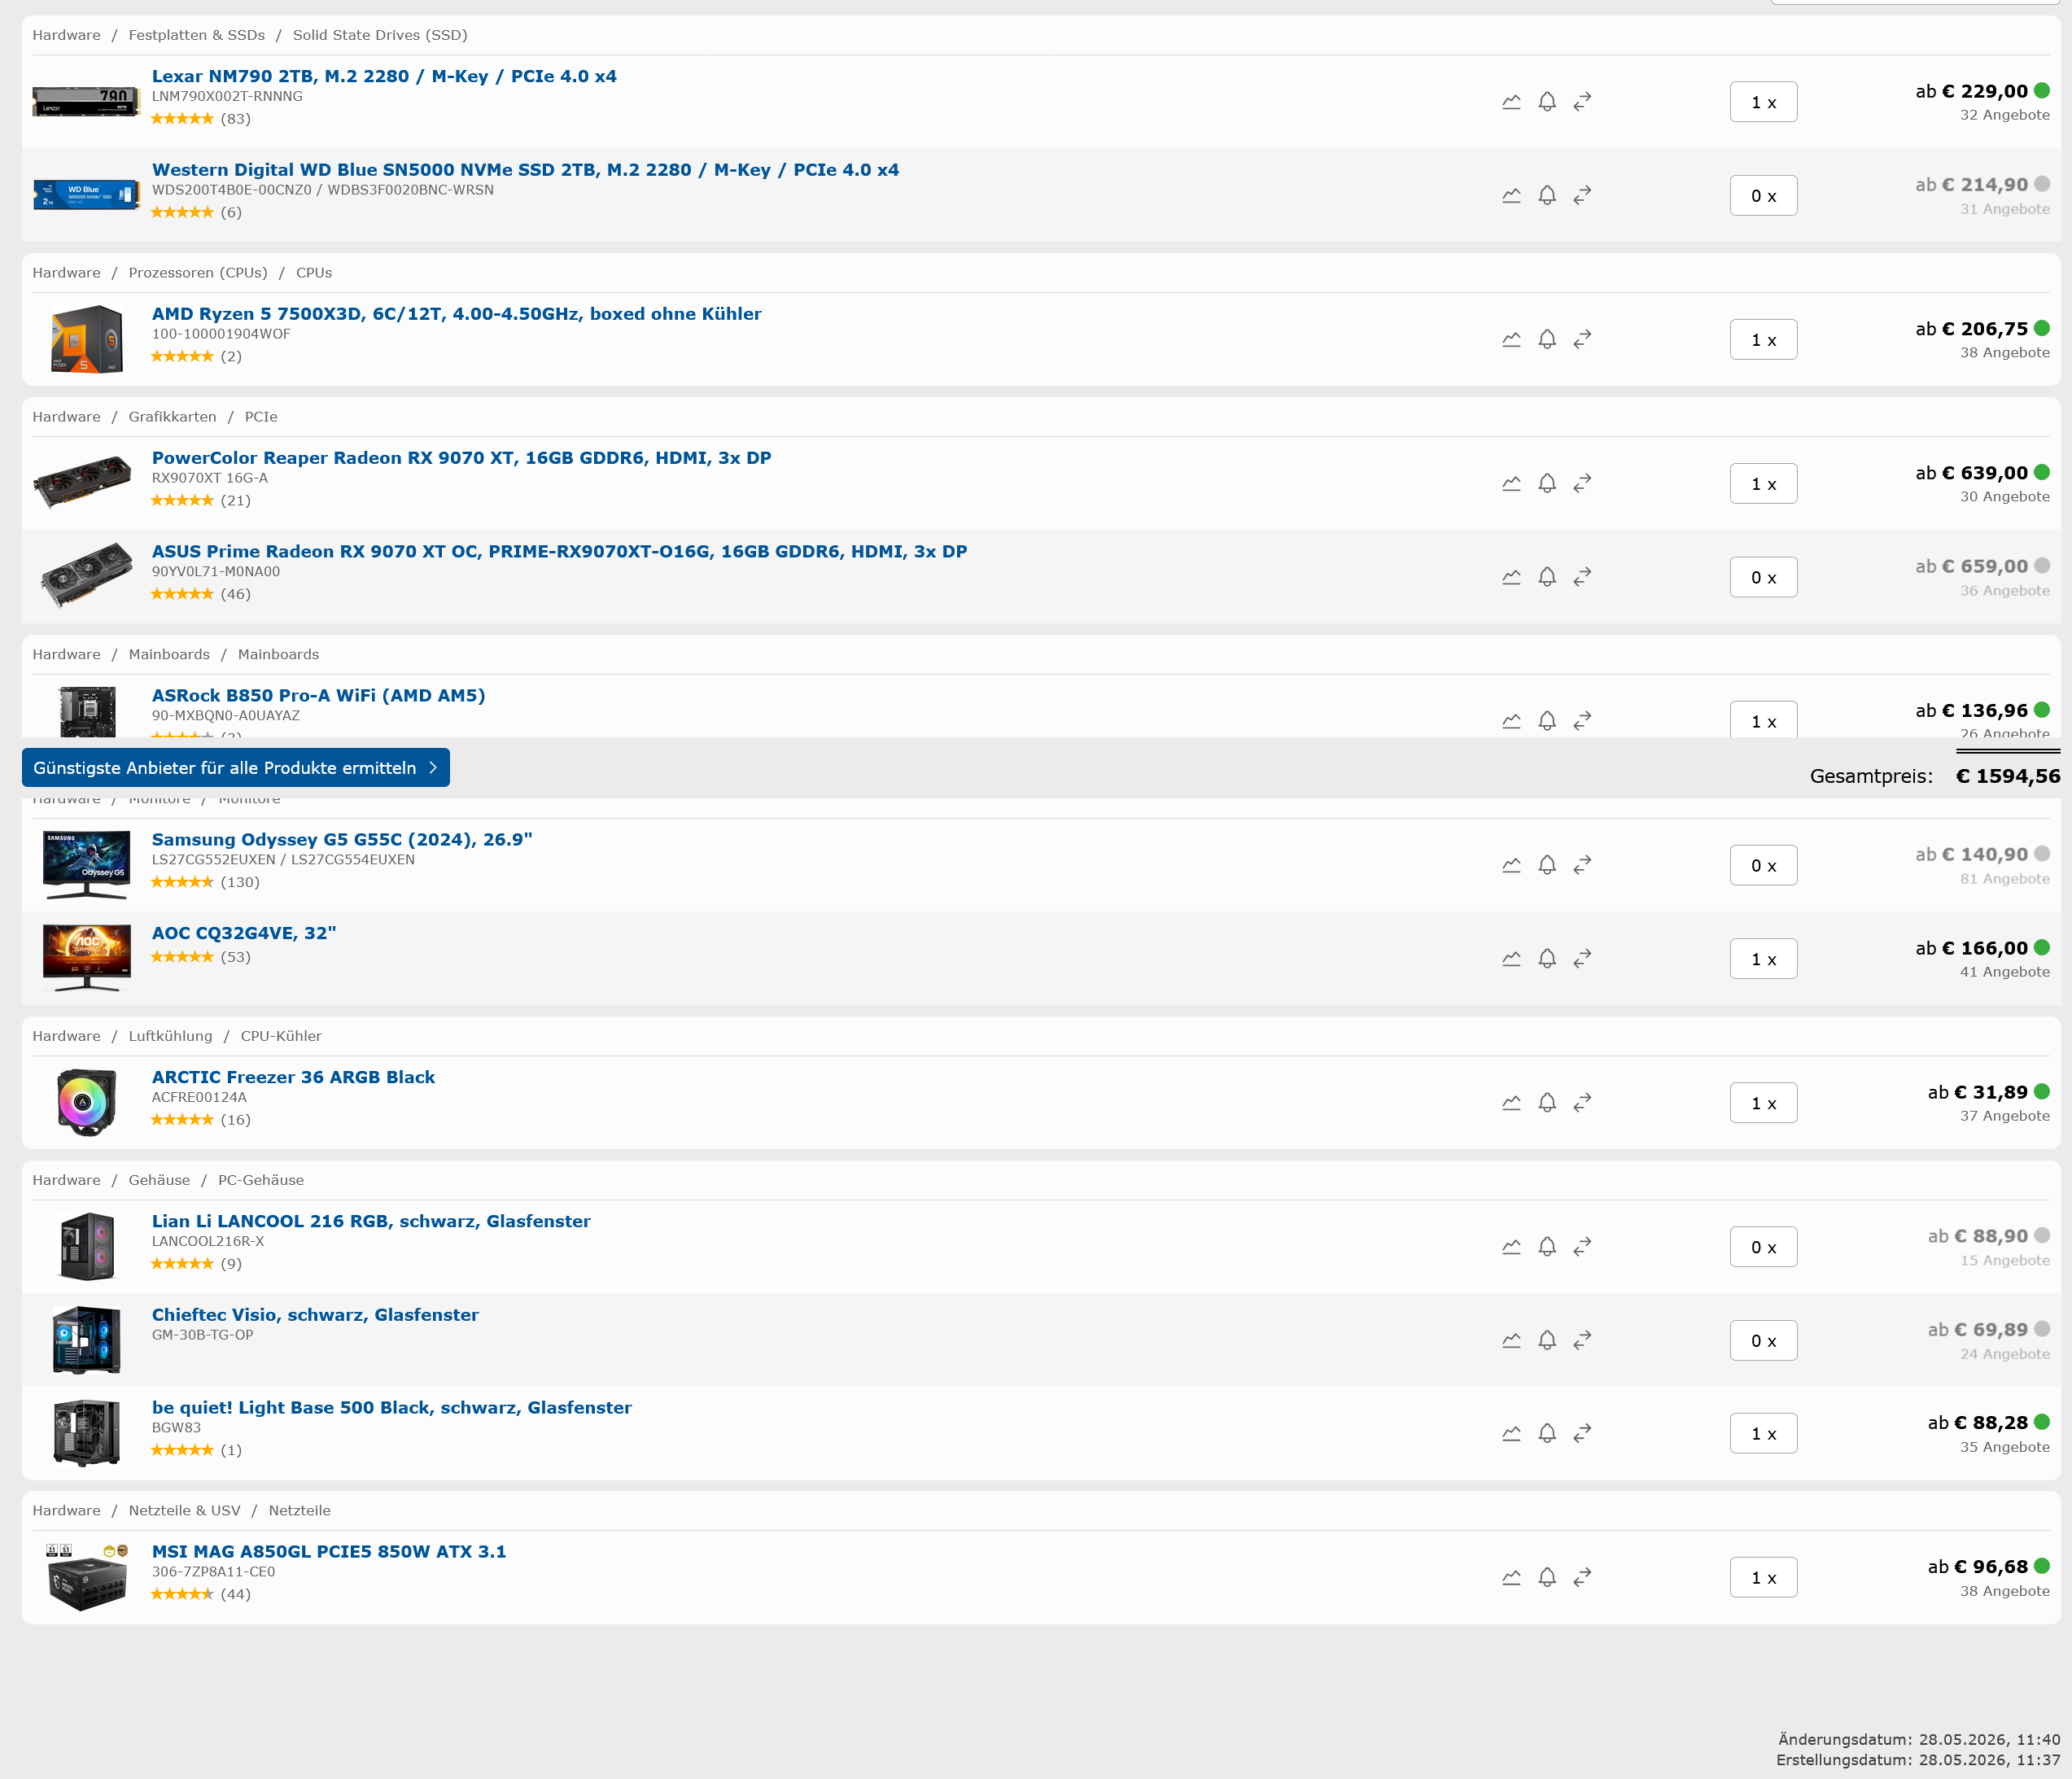This screenshot has height=1779, width=2072.
Task: View price history chart for Lian Li LANCOOL 216
Action: [x=1511, y=1247]
